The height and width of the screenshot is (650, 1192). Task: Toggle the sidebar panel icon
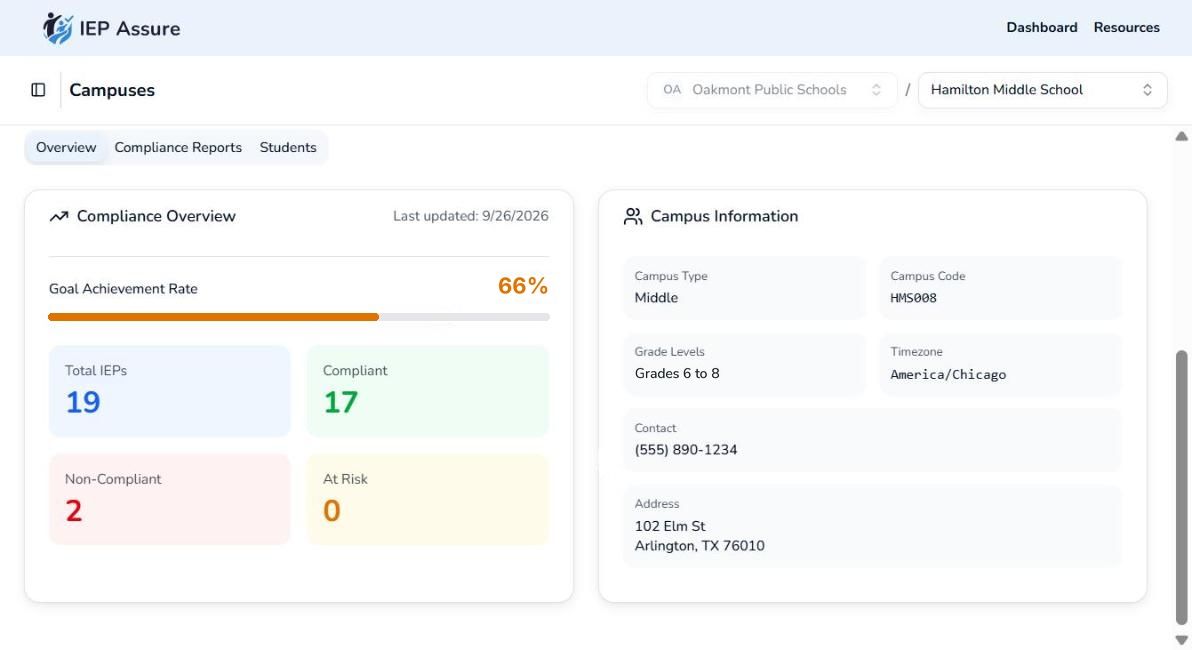38,90
